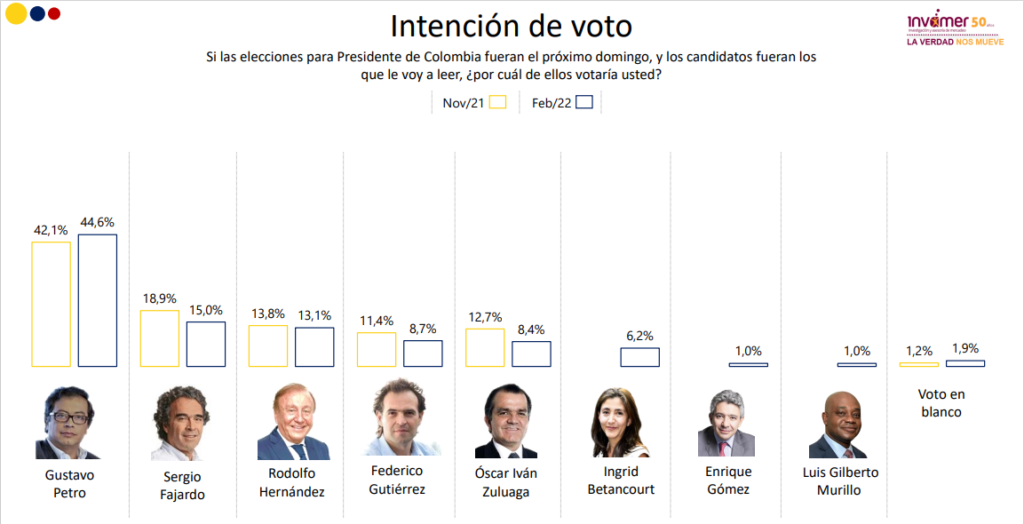
Task: Select Federico Gutiérrez's photo
Action: [401, 418]
